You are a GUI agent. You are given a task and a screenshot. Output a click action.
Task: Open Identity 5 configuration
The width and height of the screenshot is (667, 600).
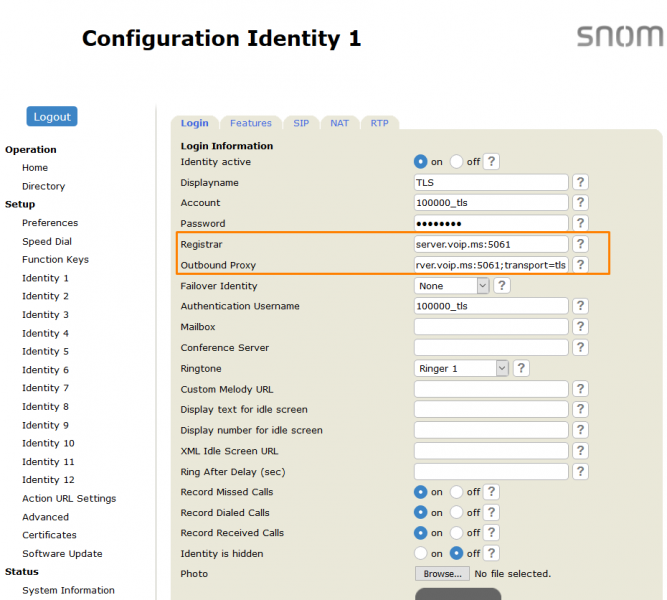pos(45,351)
